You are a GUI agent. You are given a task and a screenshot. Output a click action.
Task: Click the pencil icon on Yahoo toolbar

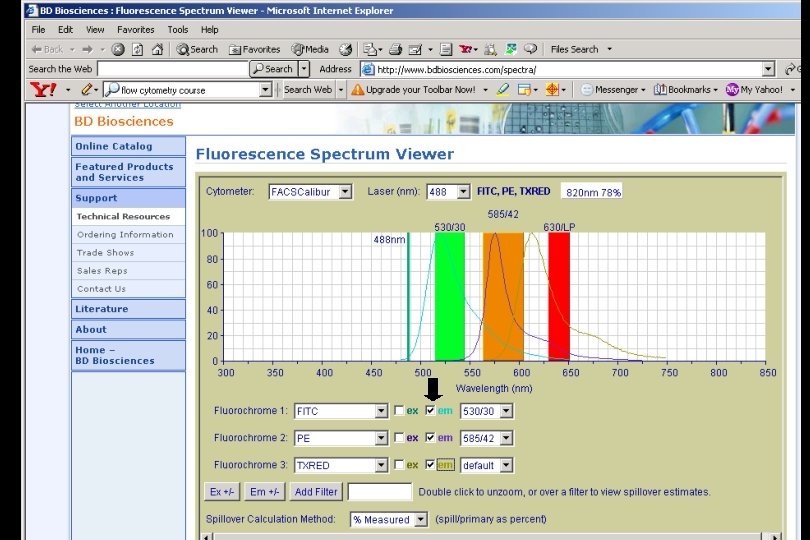pyautogui.click(x=87, y=90)
